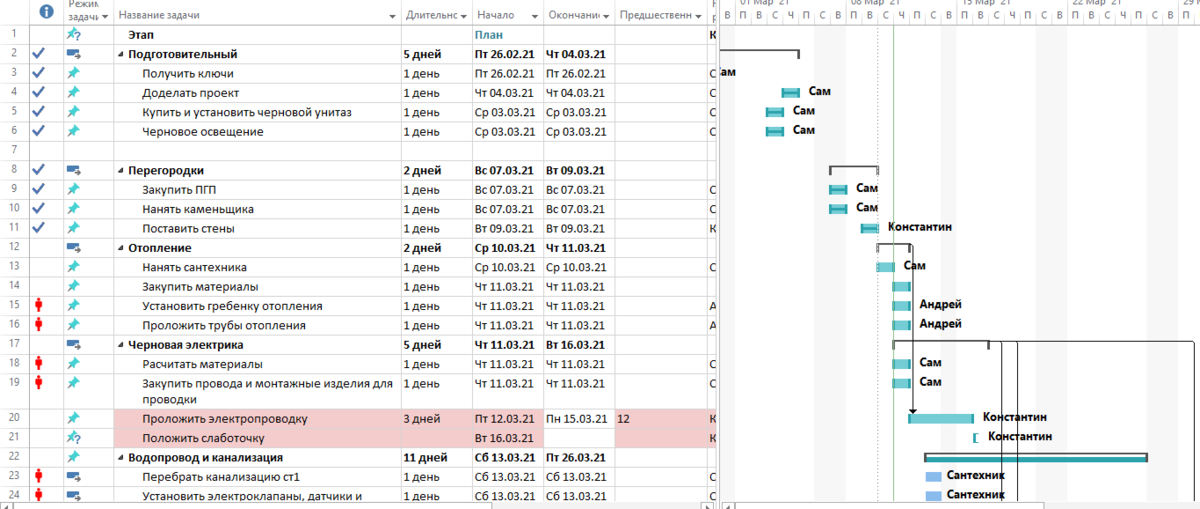The height and width of the screenshot is (509, 1200).
Task: Click the pin mode icon for Закупить ПГП
Action: coord(74,189)
